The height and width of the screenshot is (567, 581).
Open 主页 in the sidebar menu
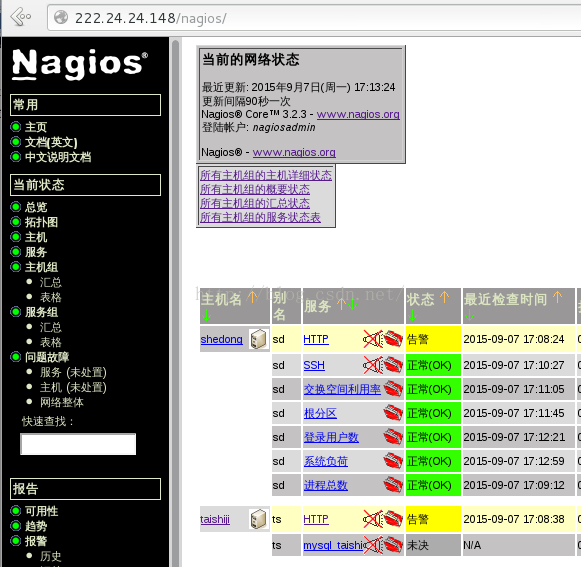click(36, 127)
